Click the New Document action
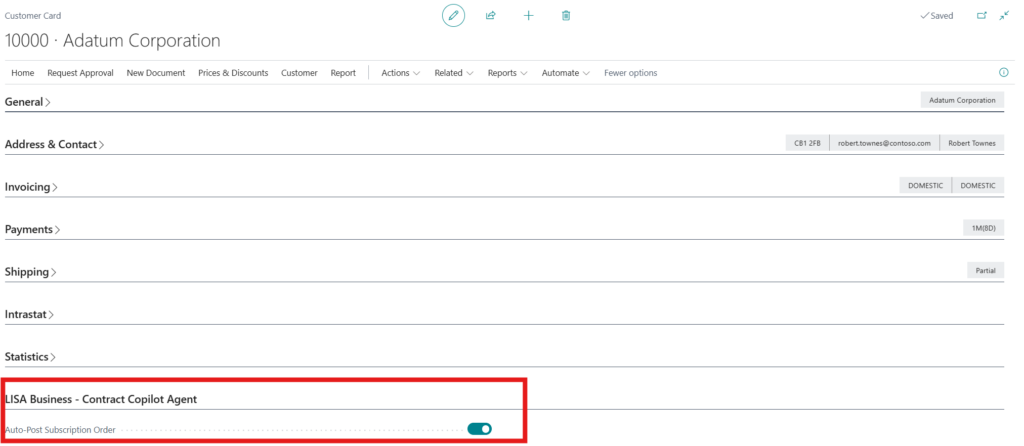The width and height of the screenshot is (1024, 446). coord(155,73)
